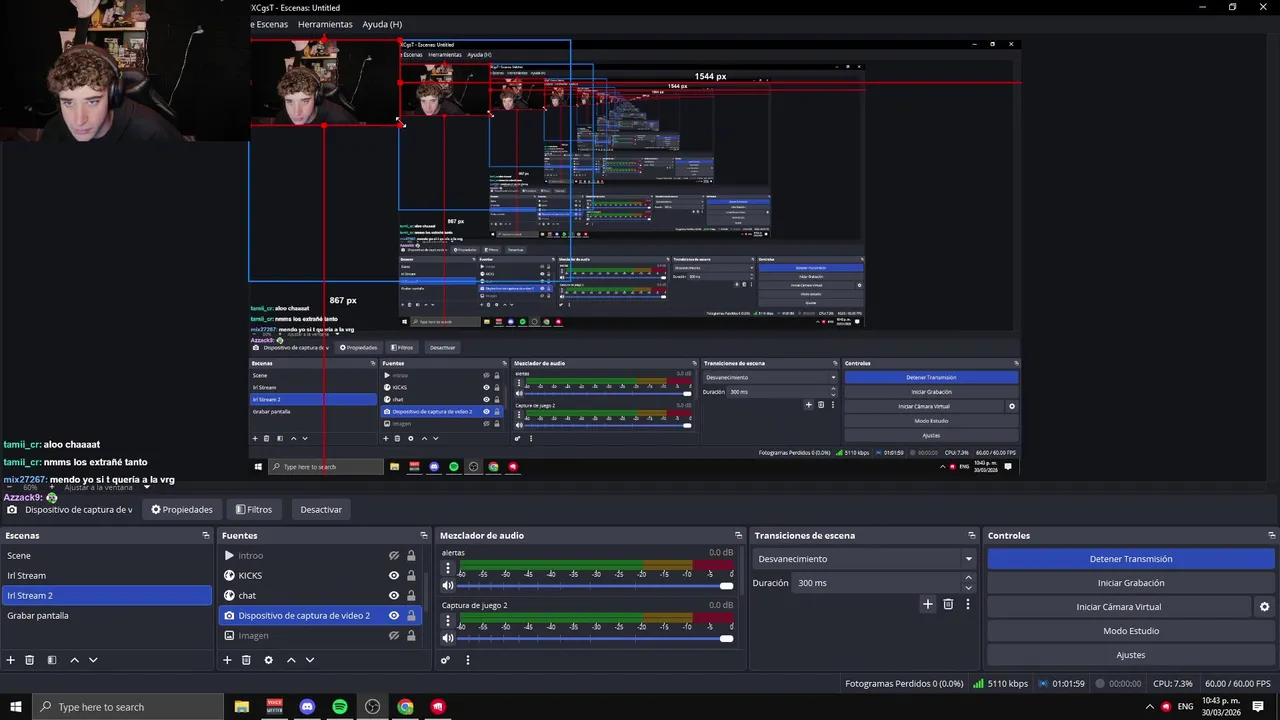The height and width of the screenshot is (720, 1280).
Task: Mute the Captura de juego 2 channel
Action: (448, 638)
